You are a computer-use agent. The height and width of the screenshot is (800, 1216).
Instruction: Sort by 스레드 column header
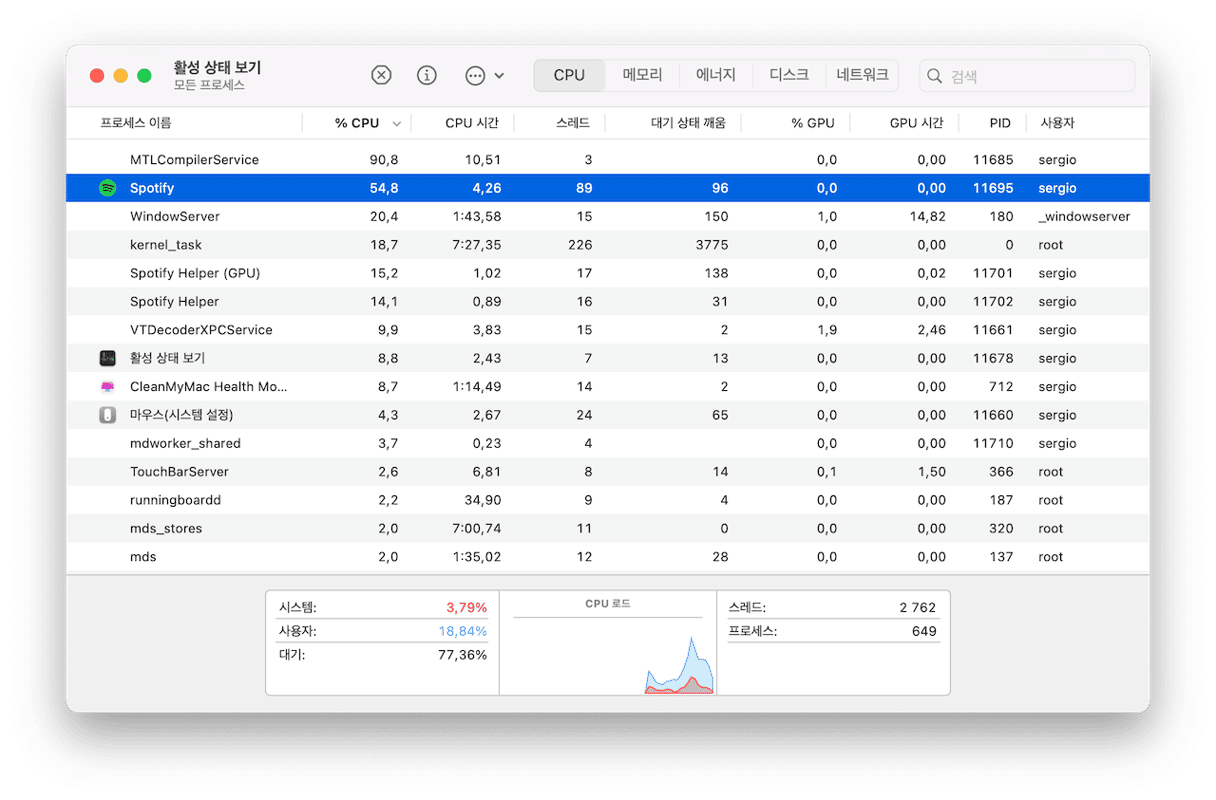573,123
